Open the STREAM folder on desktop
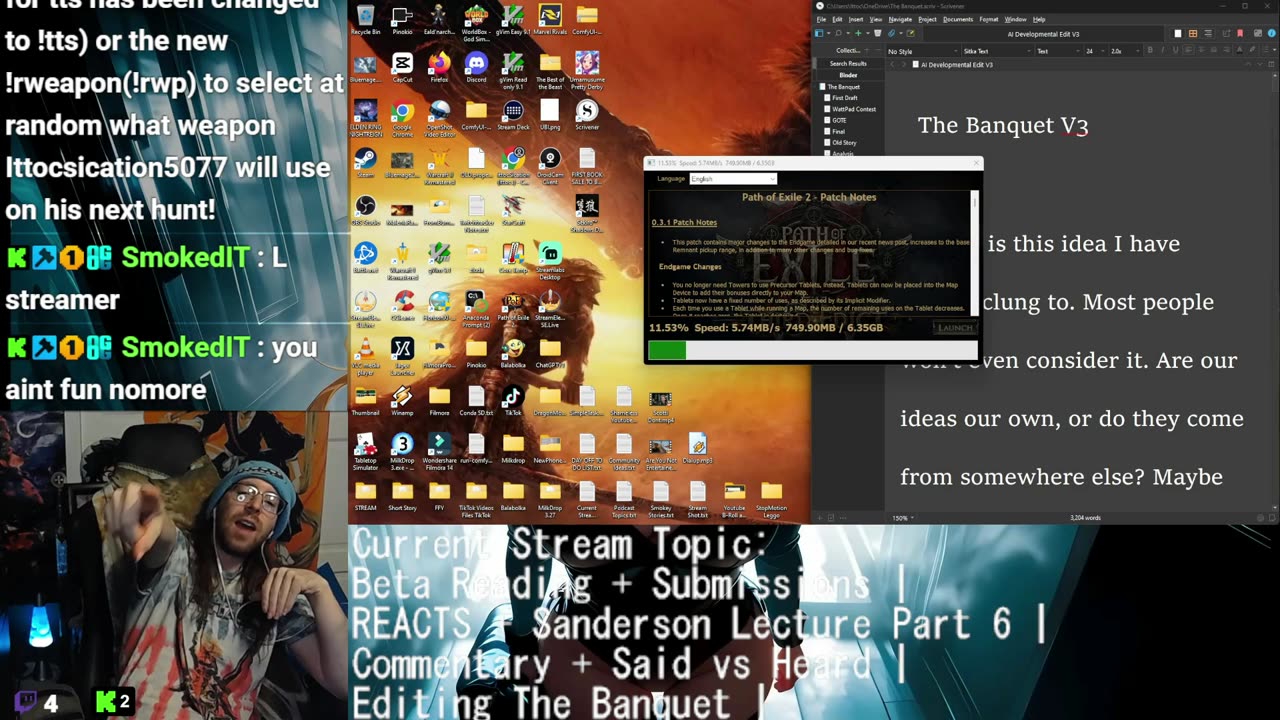 click(x=365, y=497)
